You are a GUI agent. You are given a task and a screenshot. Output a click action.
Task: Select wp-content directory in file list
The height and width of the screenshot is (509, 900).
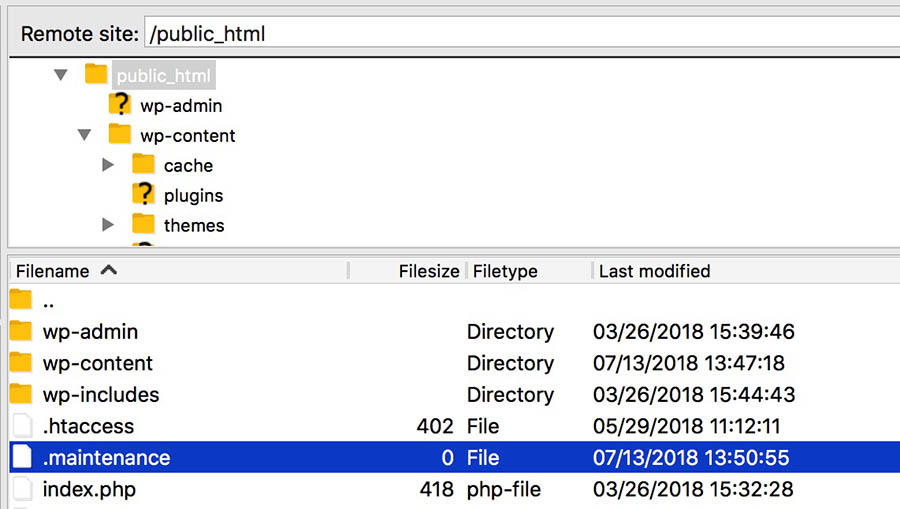point(97,363)
